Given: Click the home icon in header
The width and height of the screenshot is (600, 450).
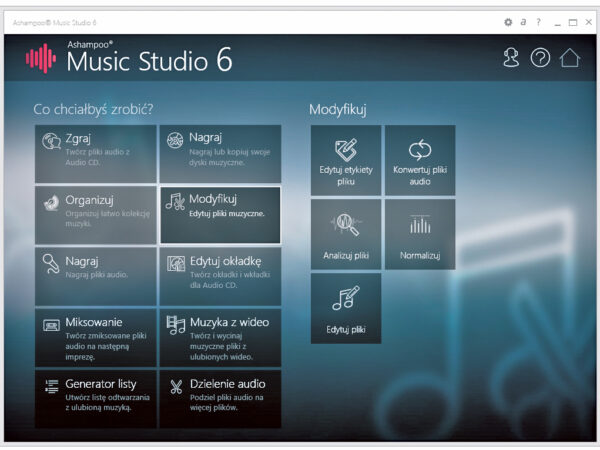Looking at the screenshot, I should (569, 58).
